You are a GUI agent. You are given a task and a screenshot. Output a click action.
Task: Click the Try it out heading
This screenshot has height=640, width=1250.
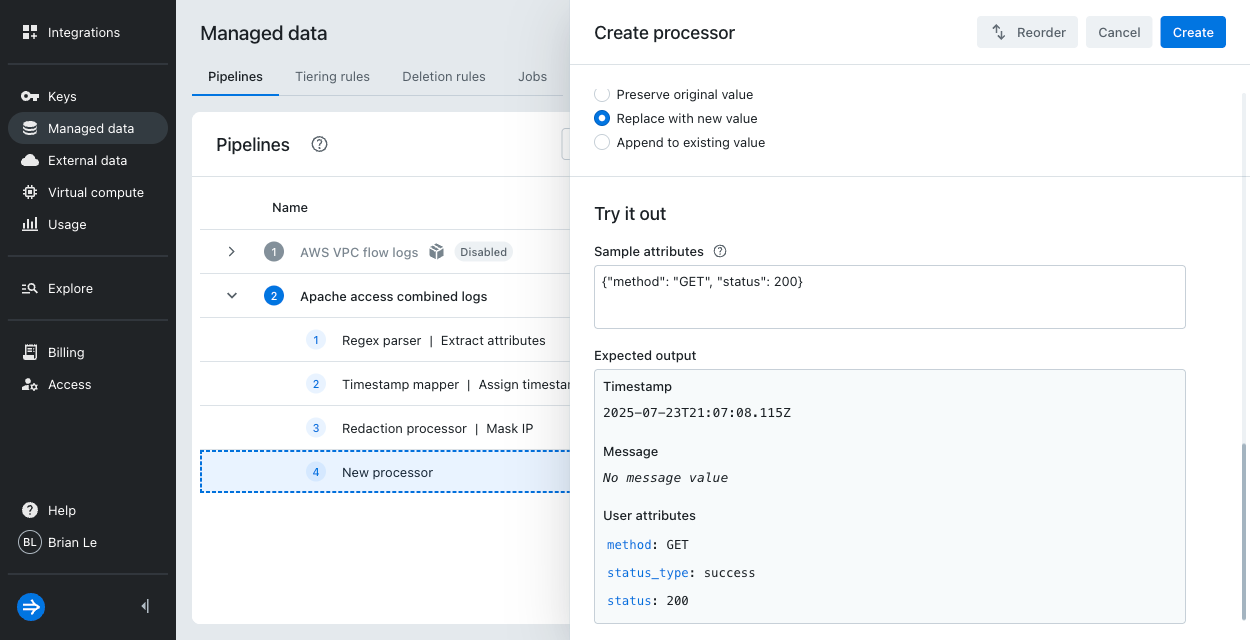coord(630,214)
